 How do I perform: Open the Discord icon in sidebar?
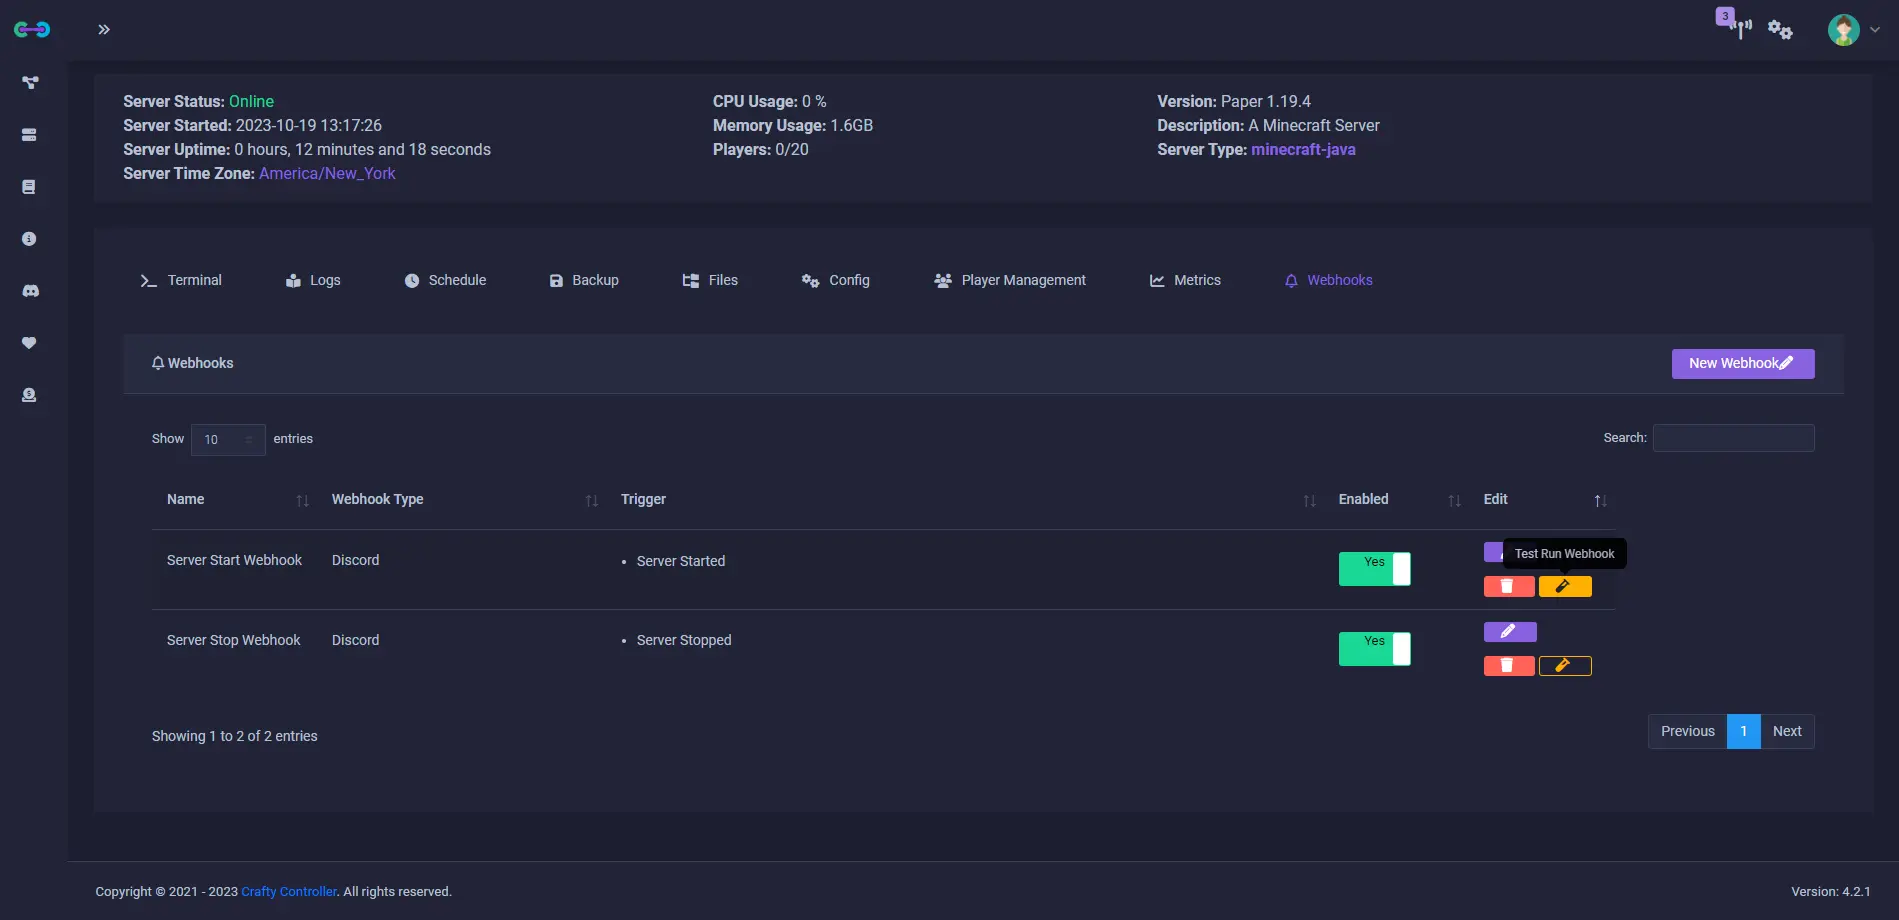(x=30, y=291)
